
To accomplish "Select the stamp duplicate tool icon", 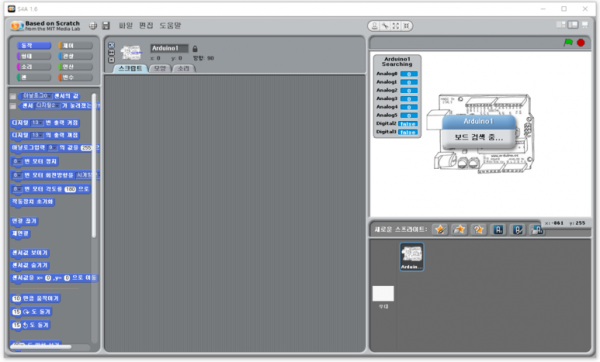I will [x=375, y=26].
